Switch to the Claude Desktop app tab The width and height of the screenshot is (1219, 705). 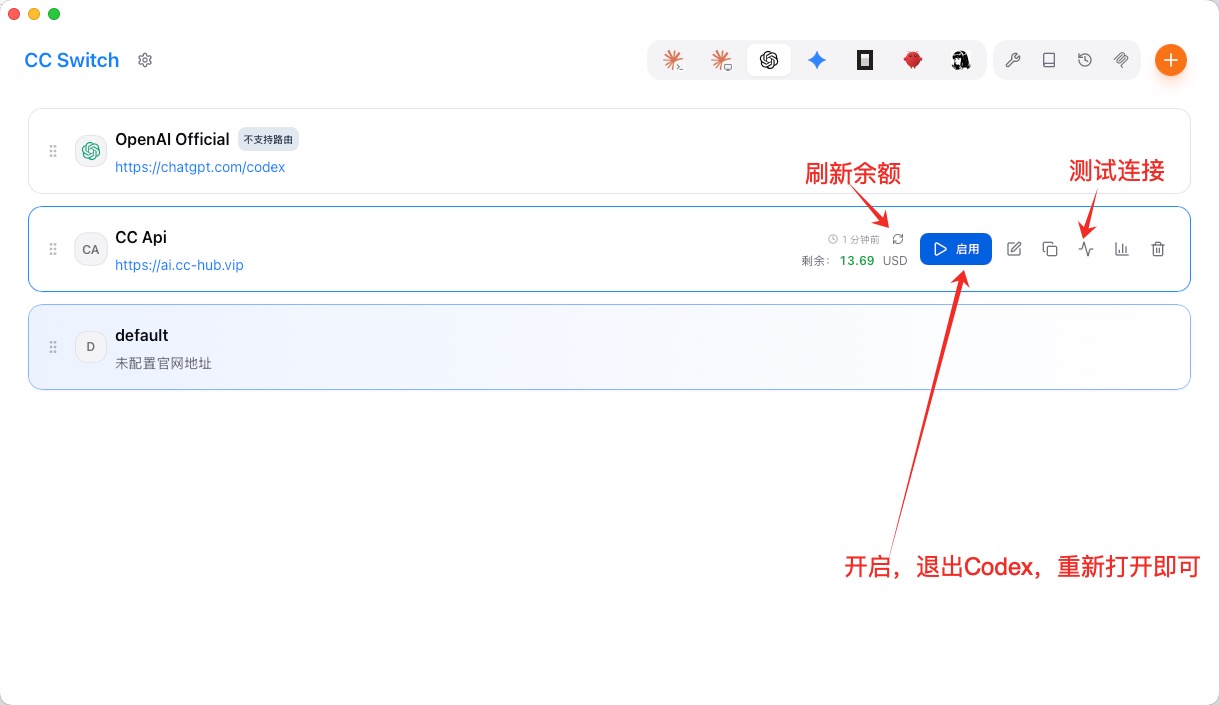[x=721, y=60]
